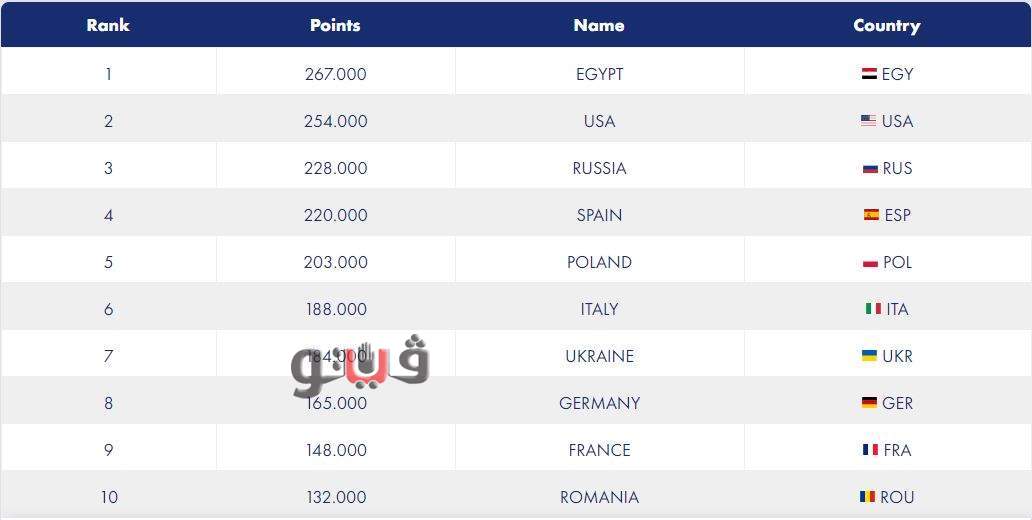
Task: Sort table by Rank column header
Action: pyautogui.click(x=108, y=25)
